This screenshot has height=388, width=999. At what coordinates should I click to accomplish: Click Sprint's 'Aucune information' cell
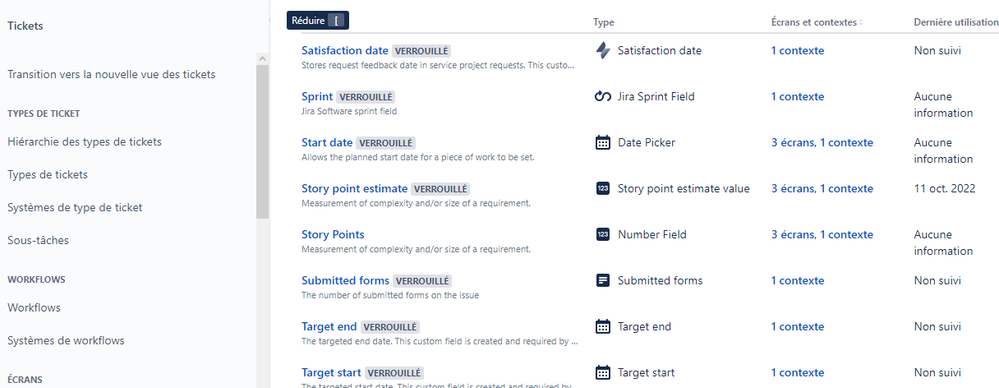coord(944,105)
